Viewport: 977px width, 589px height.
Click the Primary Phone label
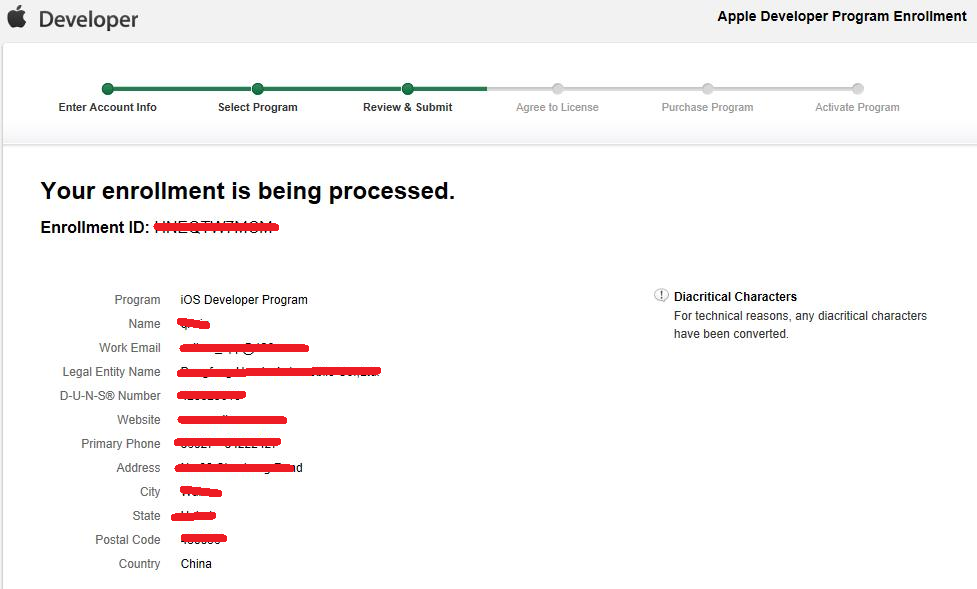[x=120, y=444]
